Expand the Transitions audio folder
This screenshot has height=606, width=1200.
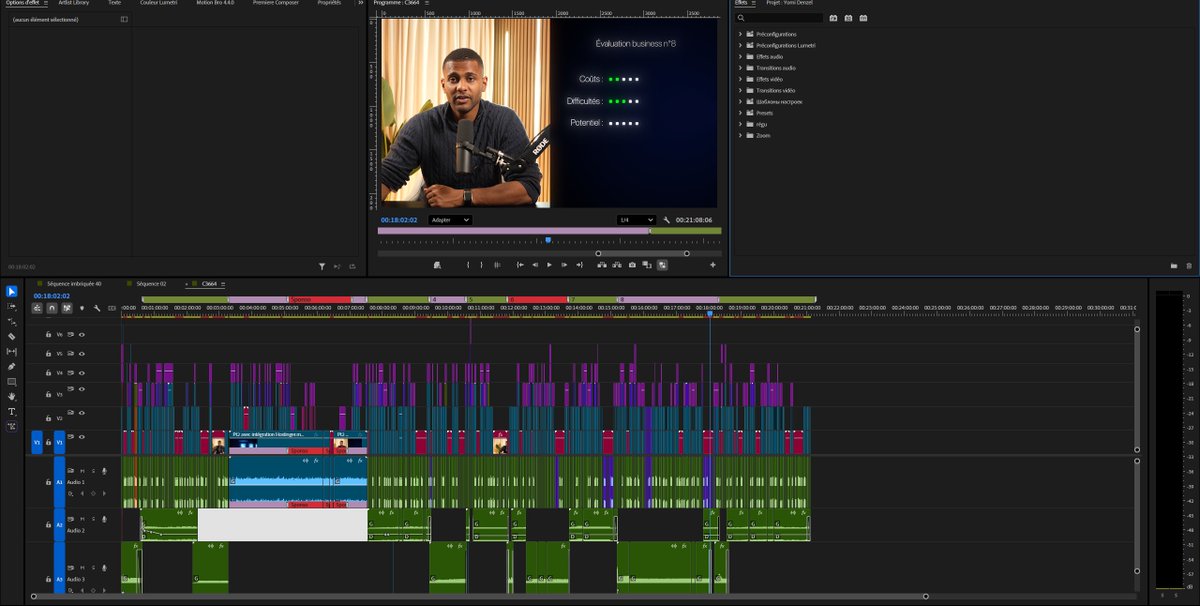(x=740, y=68)
